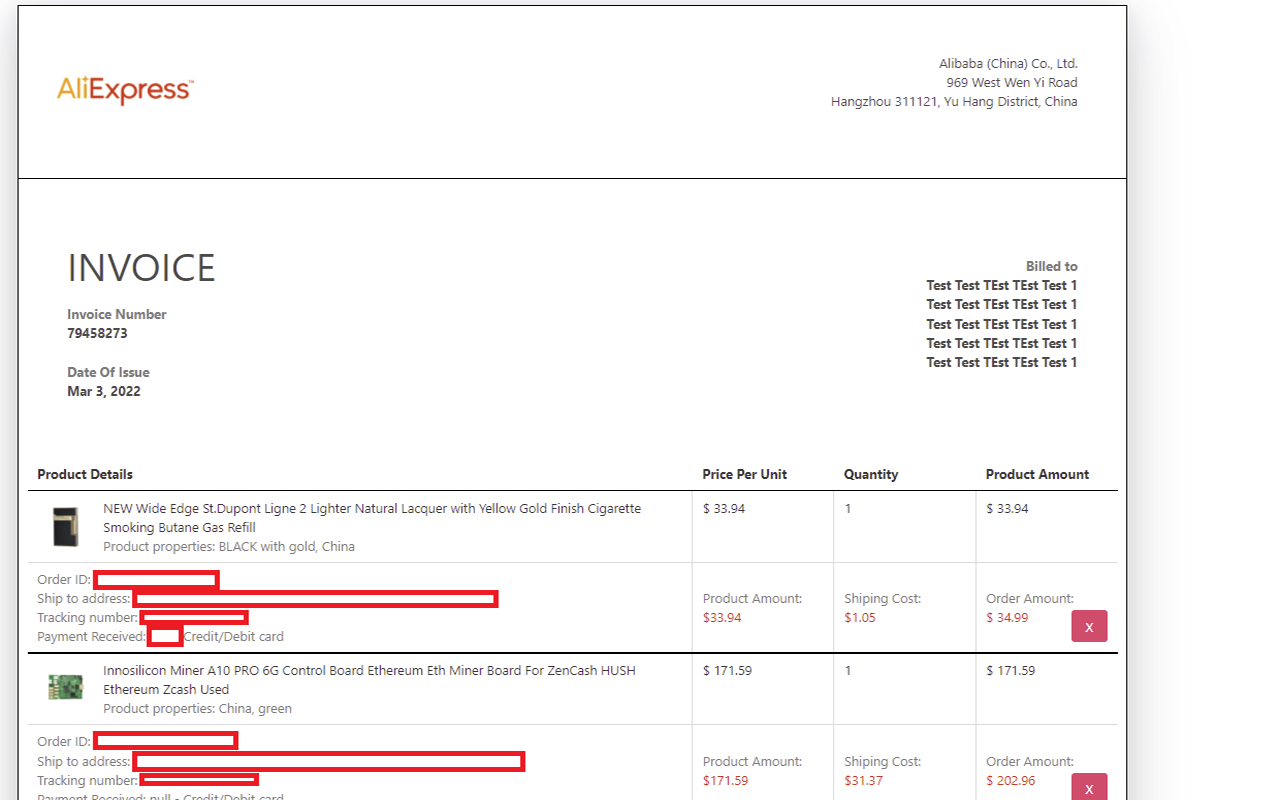Viewport: 1280px width, 800px height.
Task: Remove the Innosilicon Miner order with x button
Action: coord(1089,788)
